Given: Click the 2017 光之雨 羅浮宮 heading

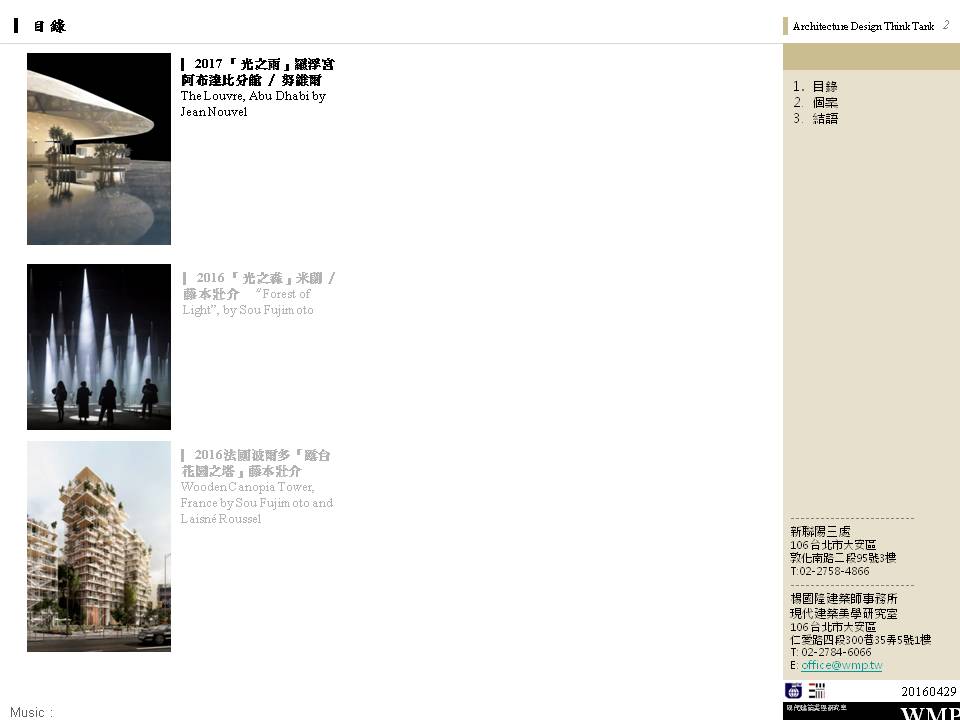Looking at the screenshot, I should 258,71.
